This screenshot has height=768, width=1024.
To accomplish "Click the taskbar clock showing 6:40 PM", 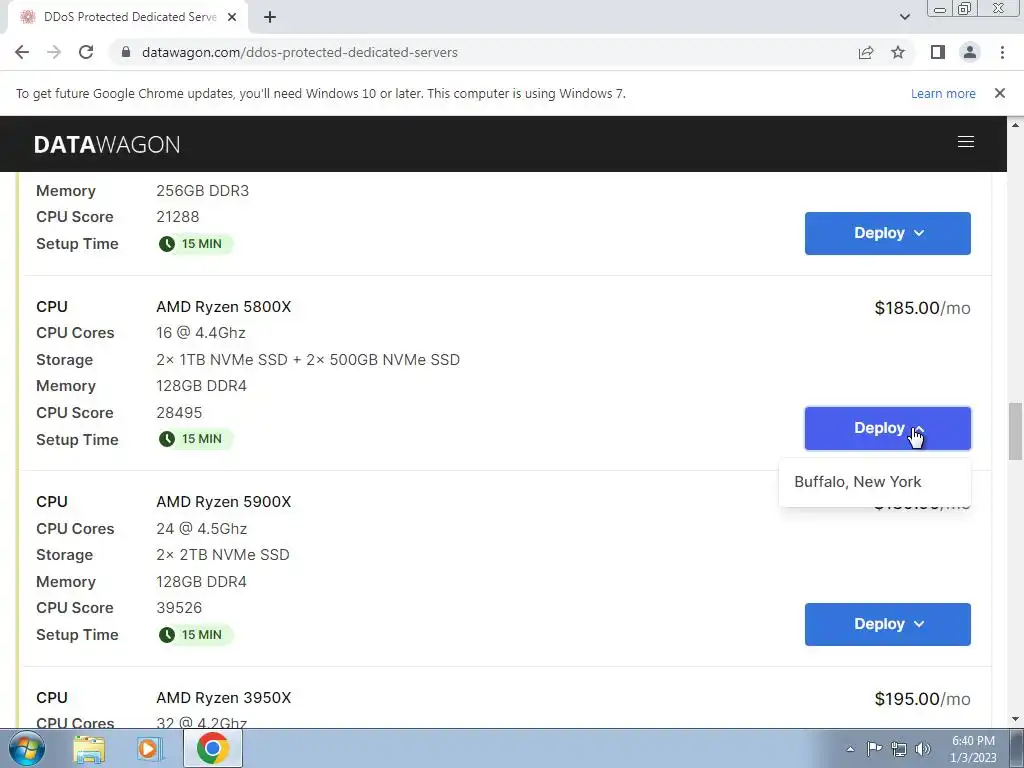I will (973, 749).
